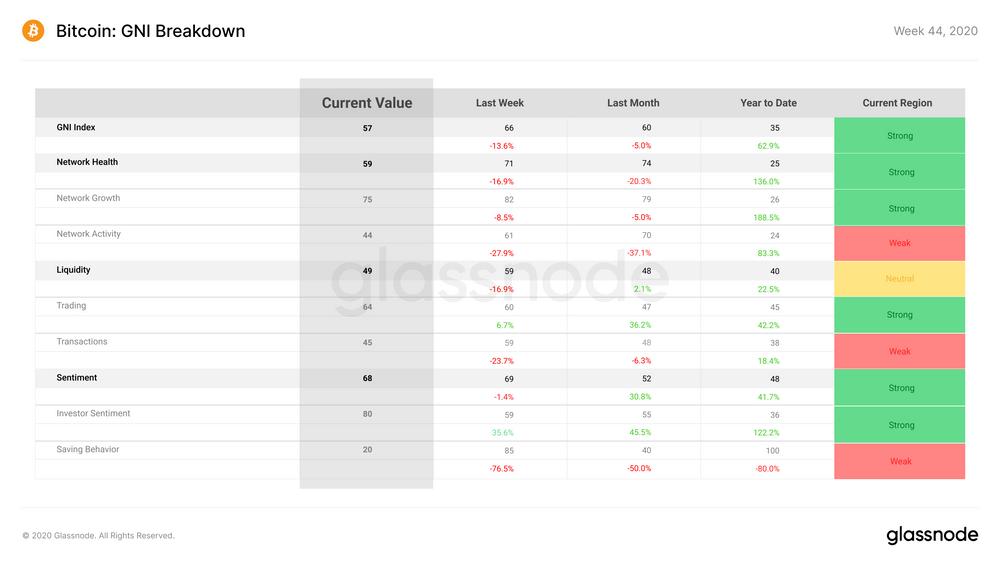This screenshot has height=563, width=1000.
Task: Select the GNI Index row label
Action: click(76, 127)
